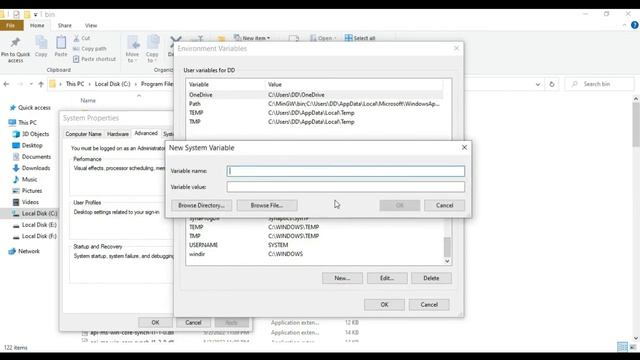
Task: Click Browse File button
Action: [x=267, y=205]
